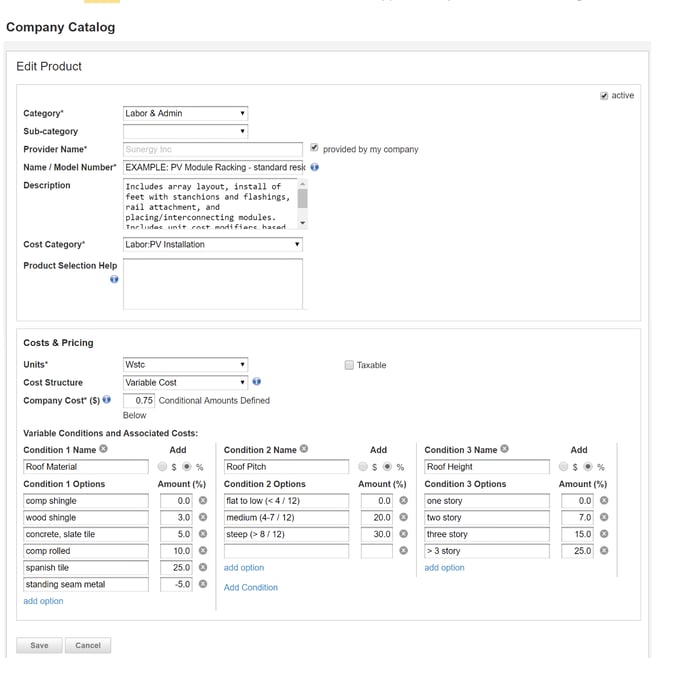Image resolution: width=688 pixels, height=693 pixels.
Task: Select the $ radio for Roof Material
Action: (162, 467)
